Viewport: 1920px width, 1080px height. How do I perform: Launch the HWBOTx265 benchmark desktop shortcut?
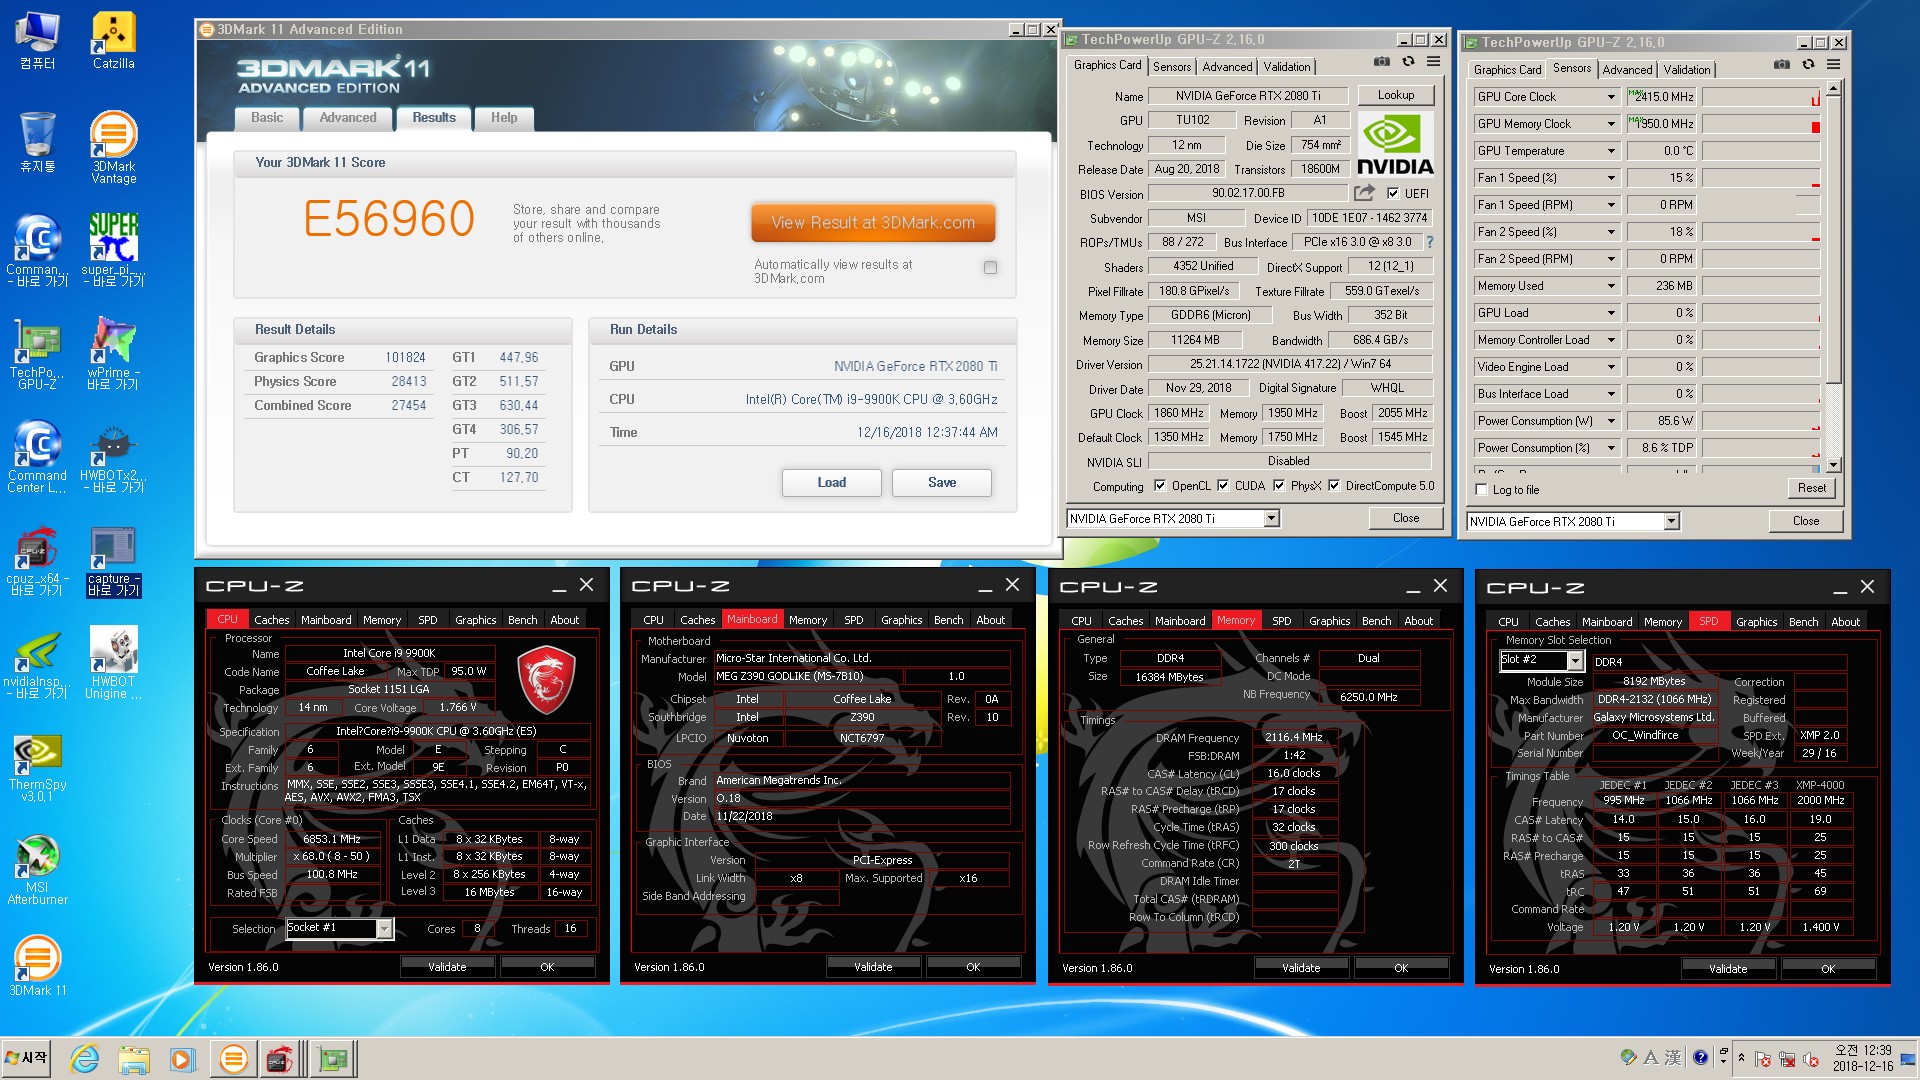click(113, 457)
